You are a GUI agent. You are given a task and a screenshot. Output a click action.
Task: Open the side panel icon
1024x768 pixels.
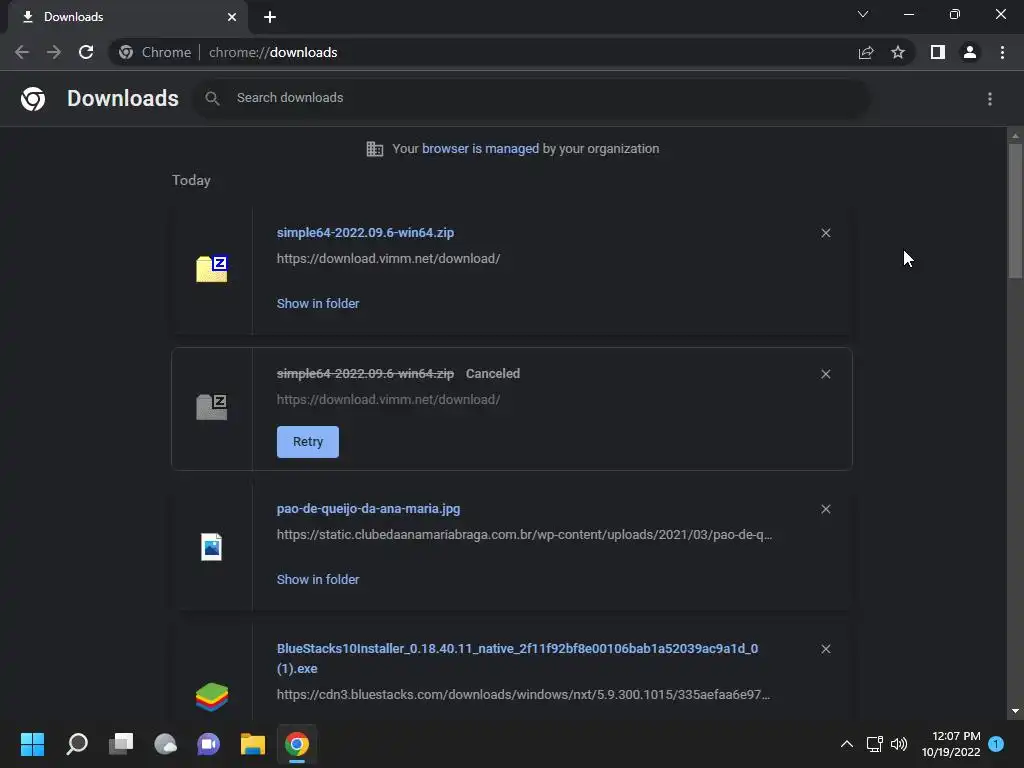coord(938,52)
